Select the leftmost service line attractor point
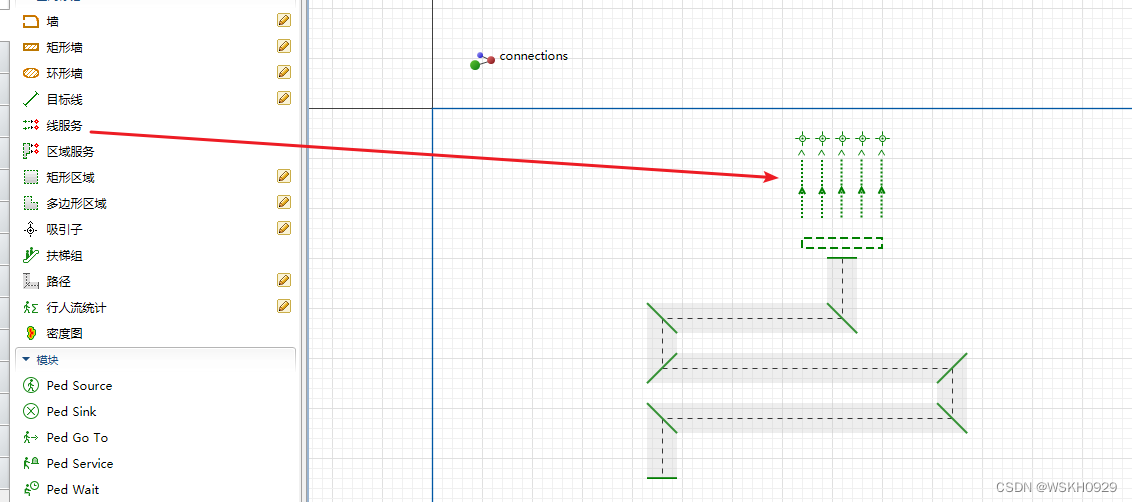This screenshot has width=1132, height=502. coord(801,138)
